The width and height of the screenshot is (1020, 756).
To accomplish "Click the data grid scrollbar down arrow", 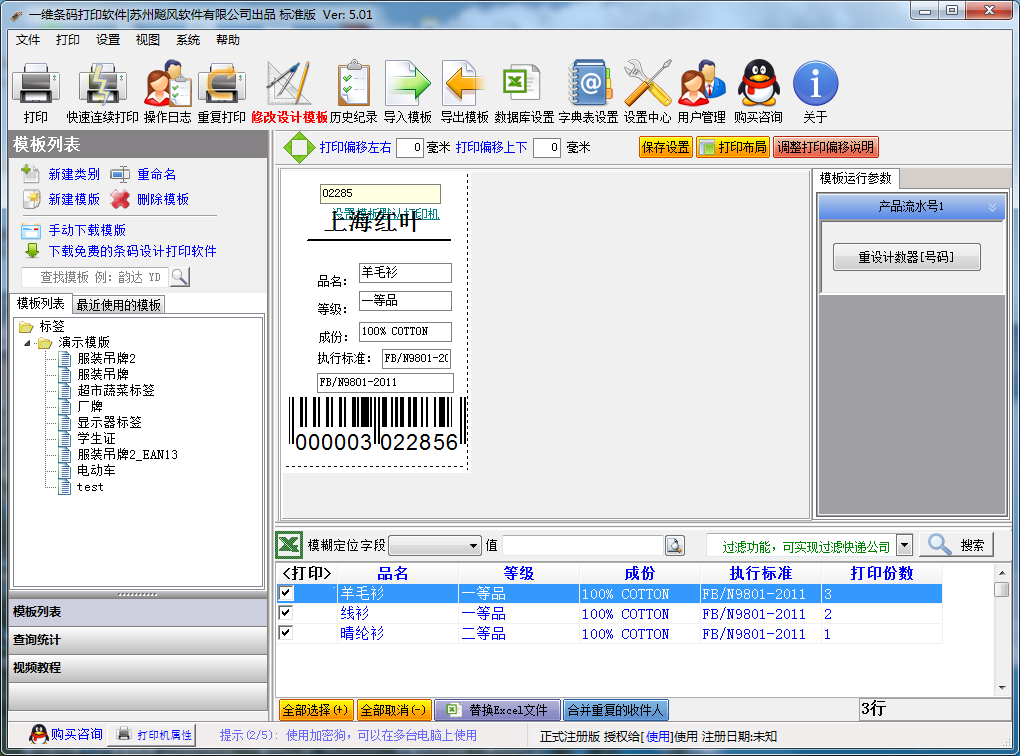I will click(x=1002, y=688).
